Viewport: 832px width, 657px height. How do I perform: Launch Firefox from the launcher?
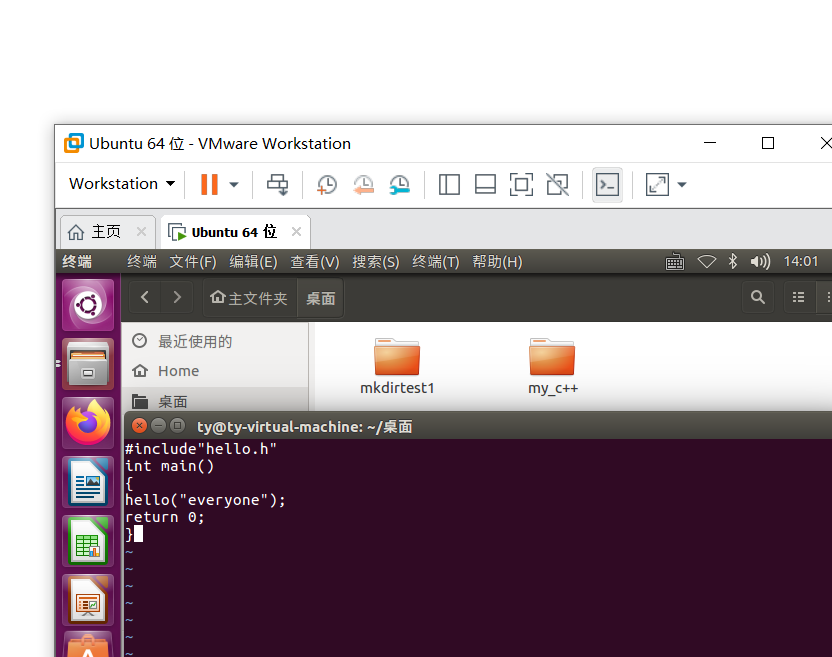(x=88, y=423)
